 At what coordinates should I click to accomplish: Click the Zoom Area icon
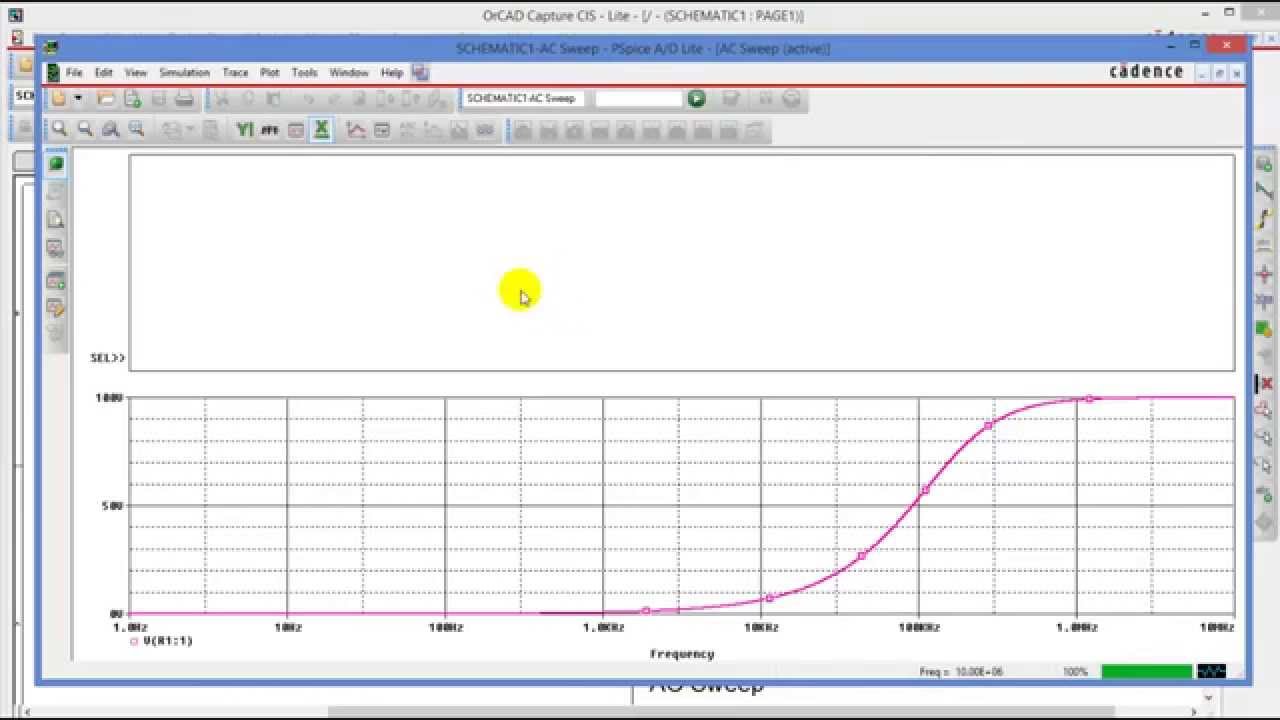tap(111, 129)
